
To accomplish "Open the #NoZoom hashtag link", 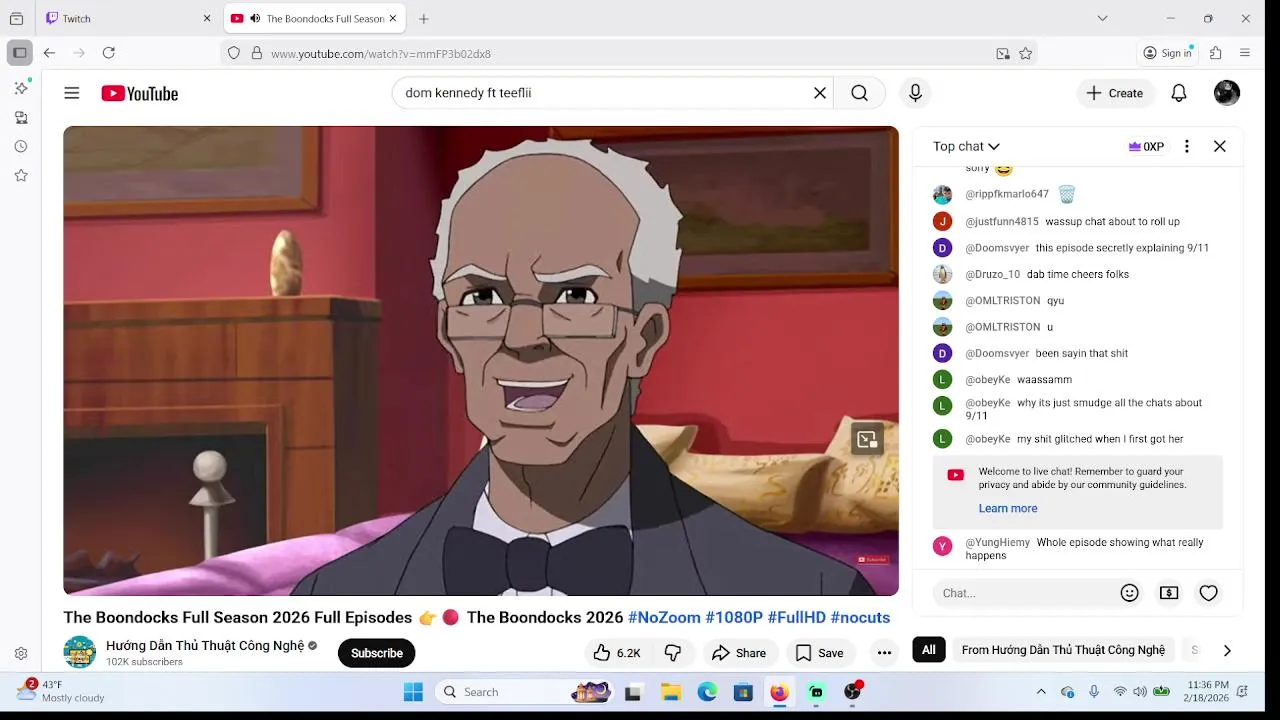I will click(664, 617).
